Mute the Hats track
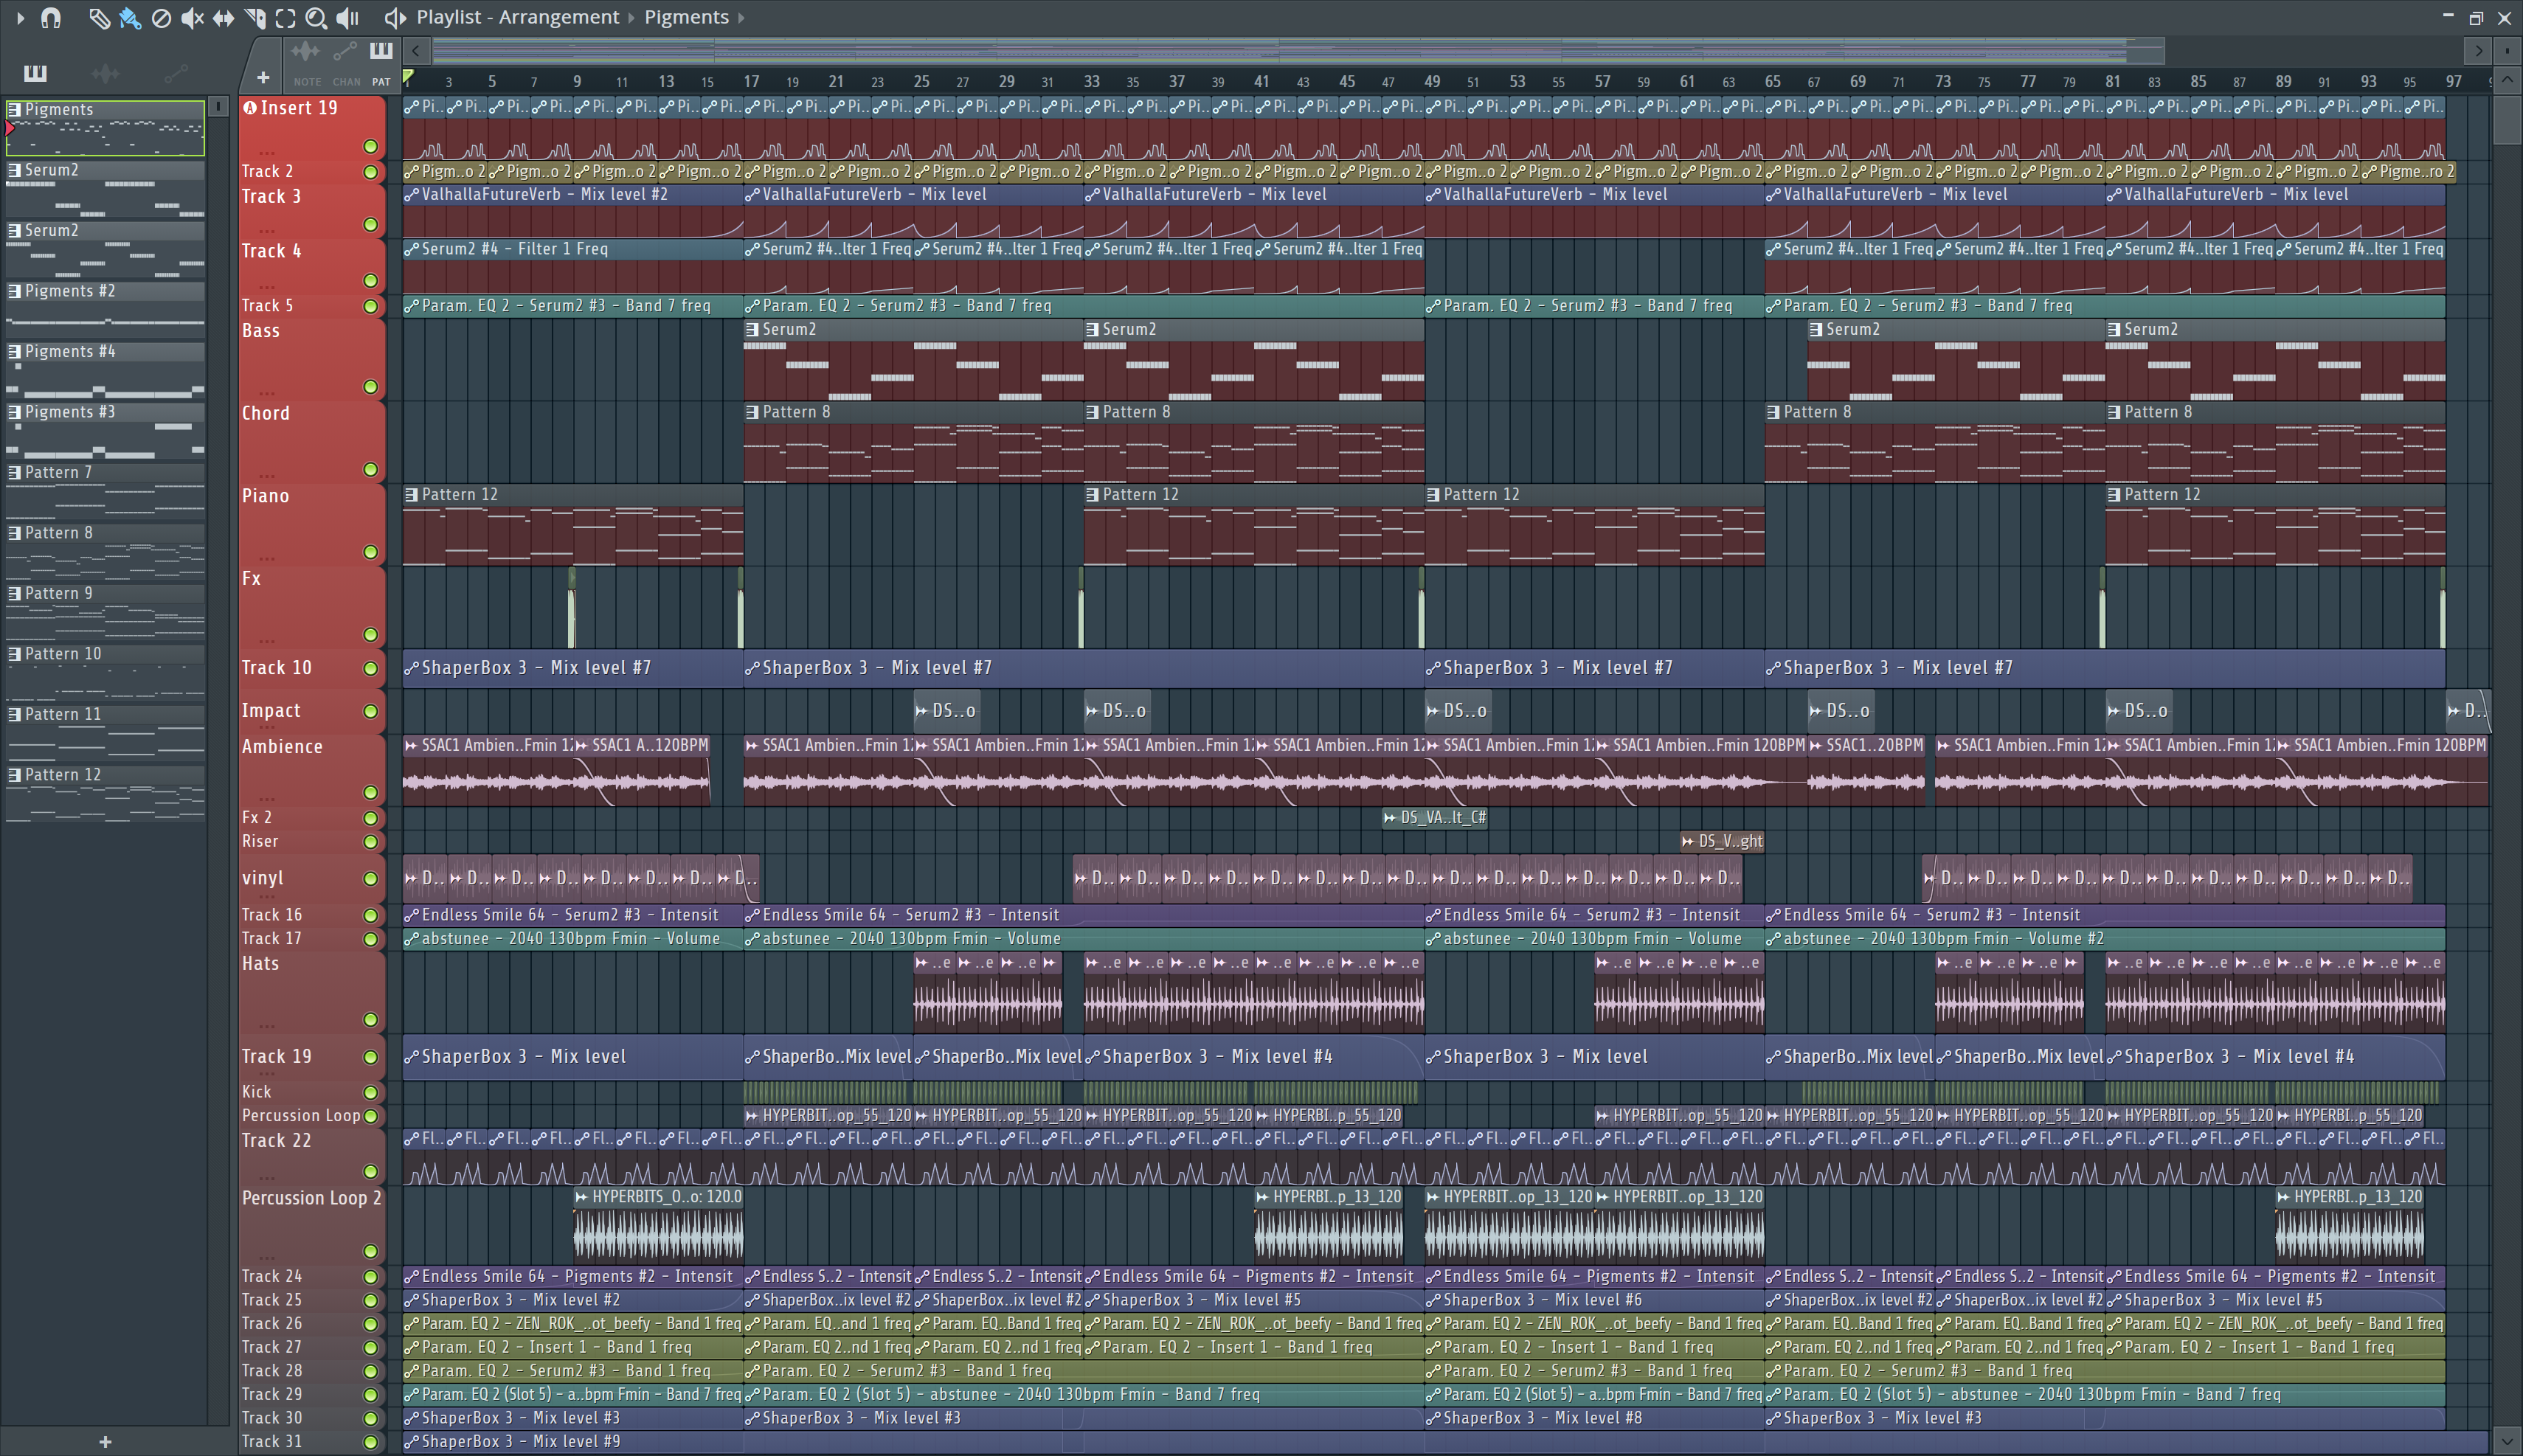 pos(370,1019)
